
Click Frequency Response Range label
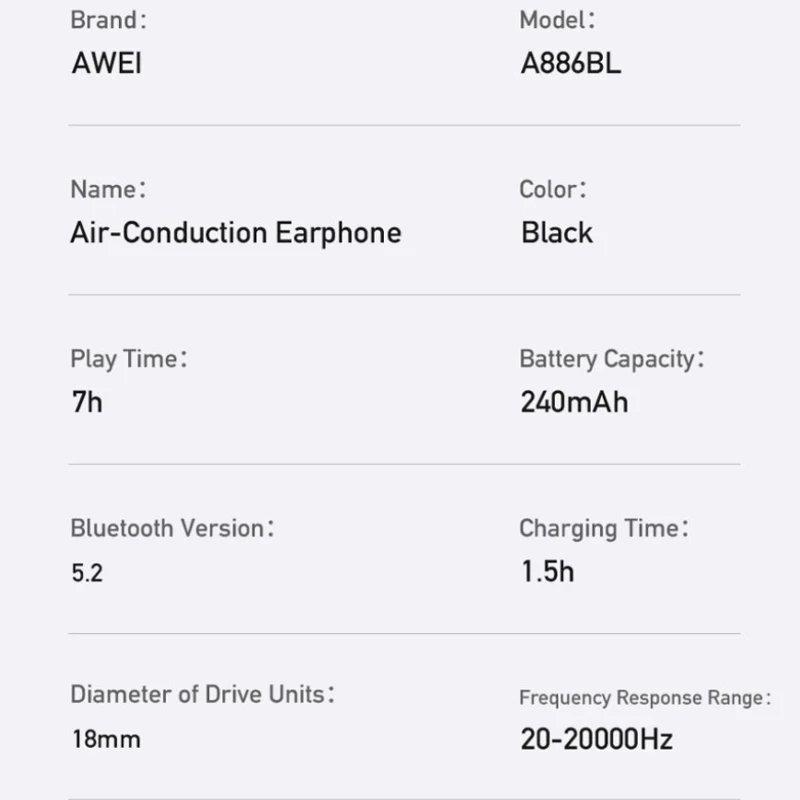pos(645,698)
